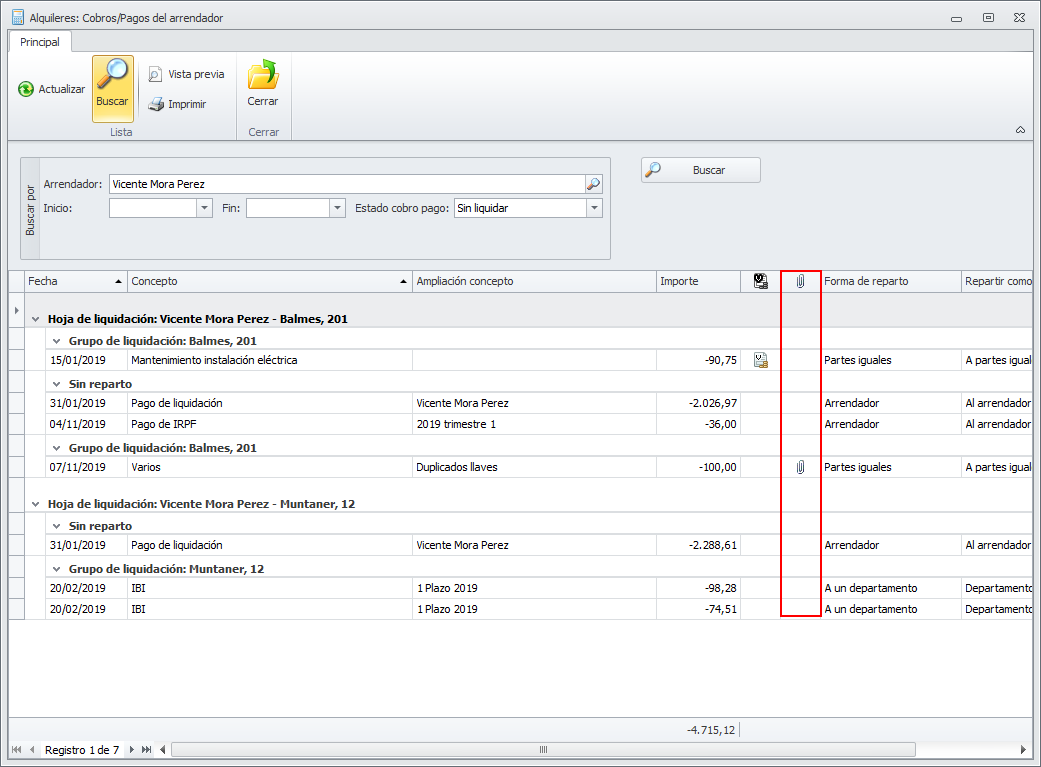Open Estado cobro pago dropdown
Screen dimensions: 1041x767
594,208
